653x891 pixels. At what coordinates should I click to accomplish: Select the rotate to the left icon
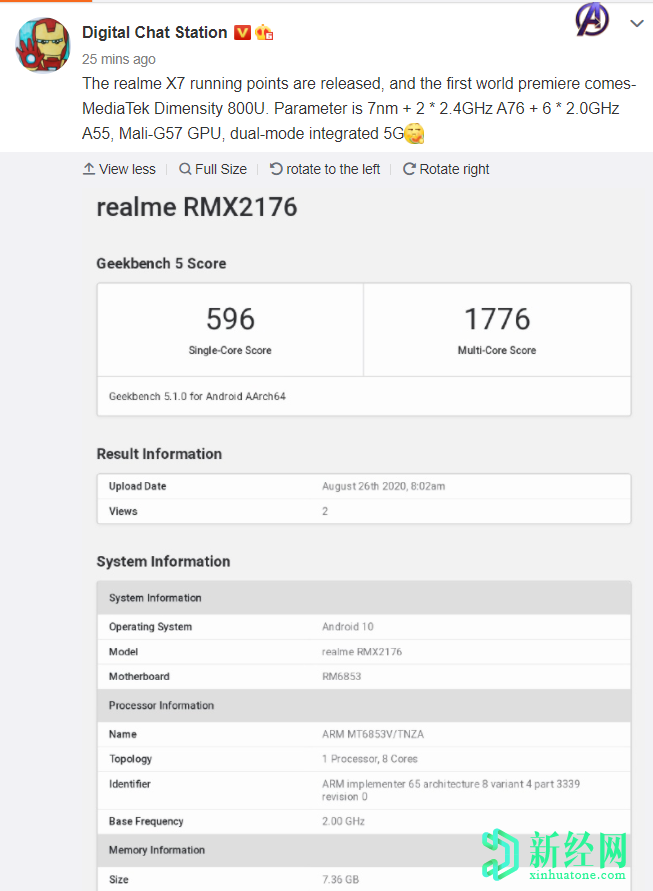pos(273,169)
